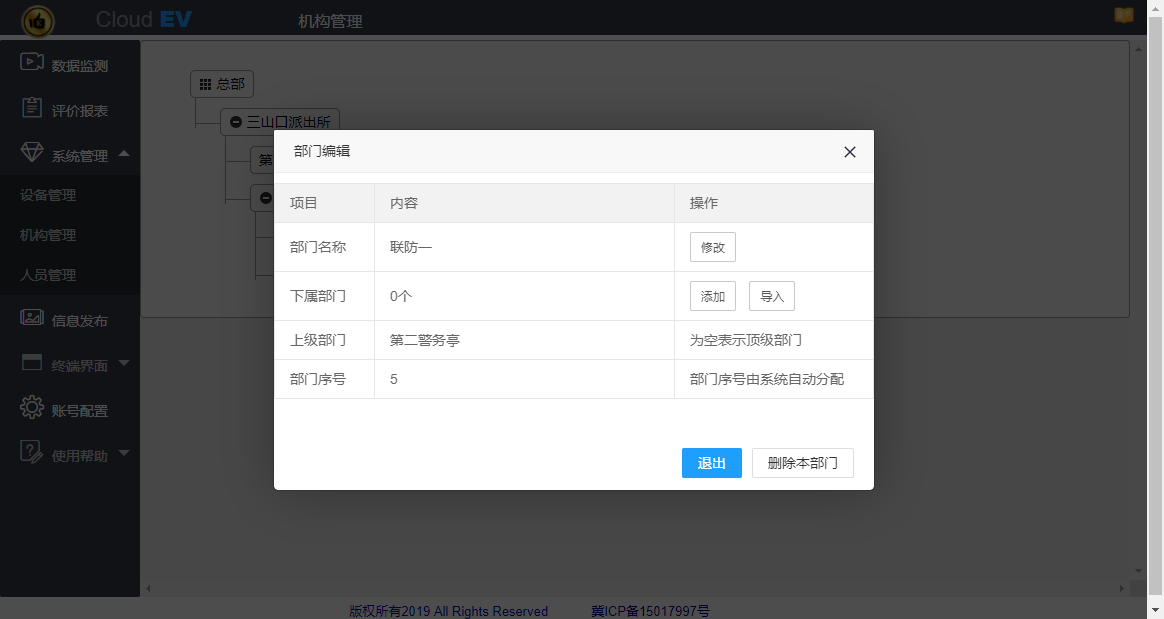
Task: Click the browser vertical scrollbar on right edge
Action: click(1156, 304)
